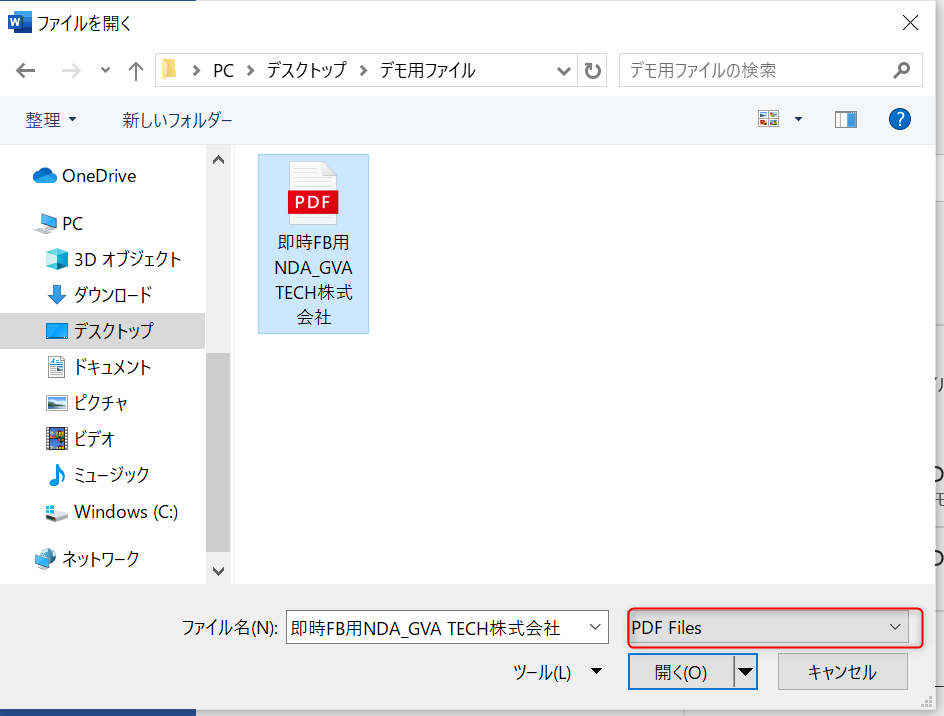944x716 pixels.
Task: Select OneDrive in the navigation pane
Action: click(98, 176)
